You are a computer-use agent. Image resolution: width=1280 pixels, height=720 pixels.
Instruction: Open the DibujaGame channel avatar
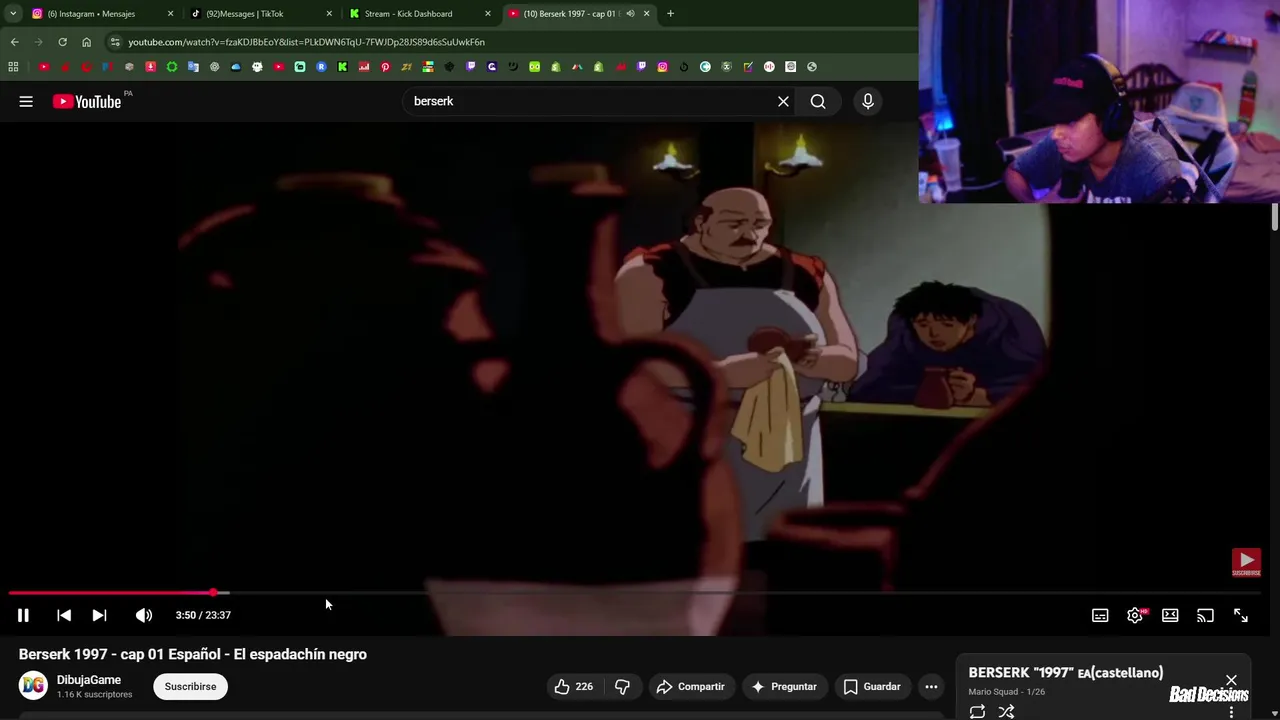coord(33,685)
